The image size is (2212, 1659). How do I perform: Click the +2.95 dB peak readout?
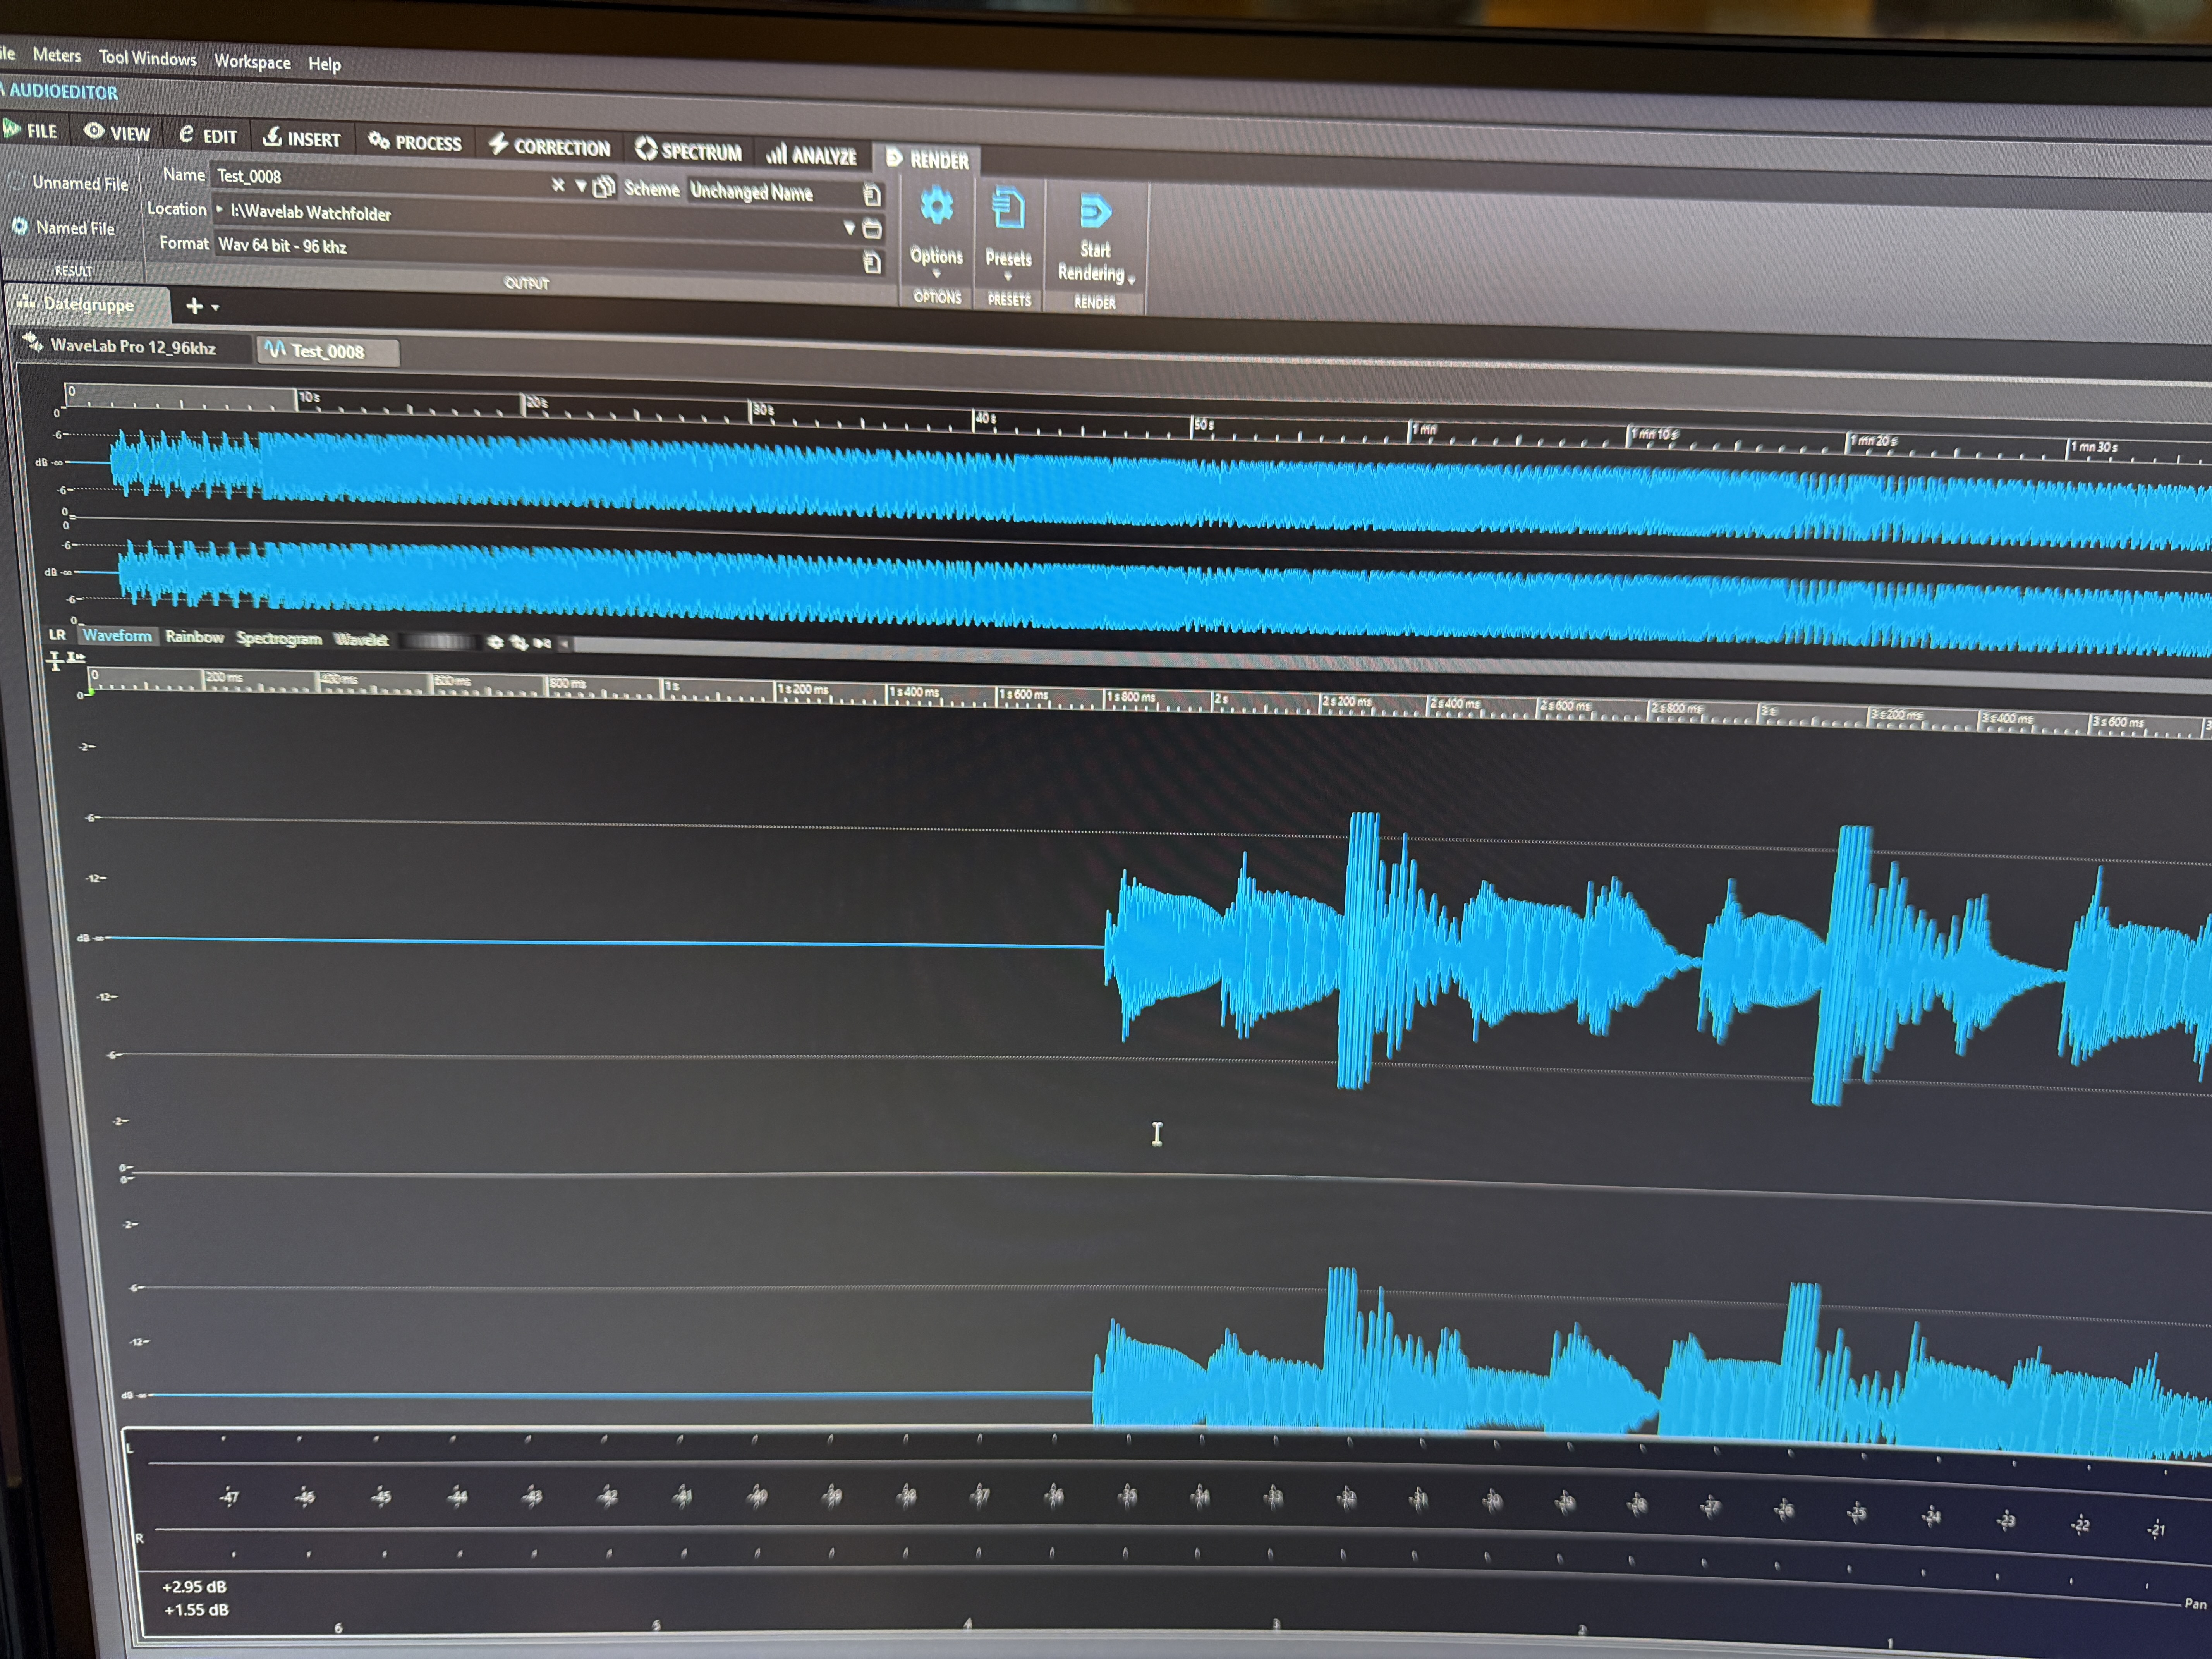pyautogui.click(x=194, y=1587)
